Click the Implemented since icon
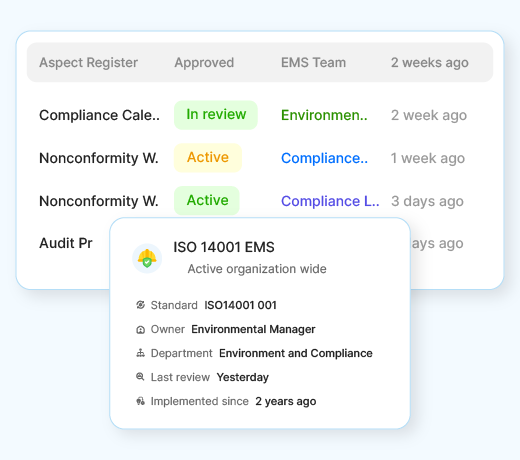 point(140,401)
